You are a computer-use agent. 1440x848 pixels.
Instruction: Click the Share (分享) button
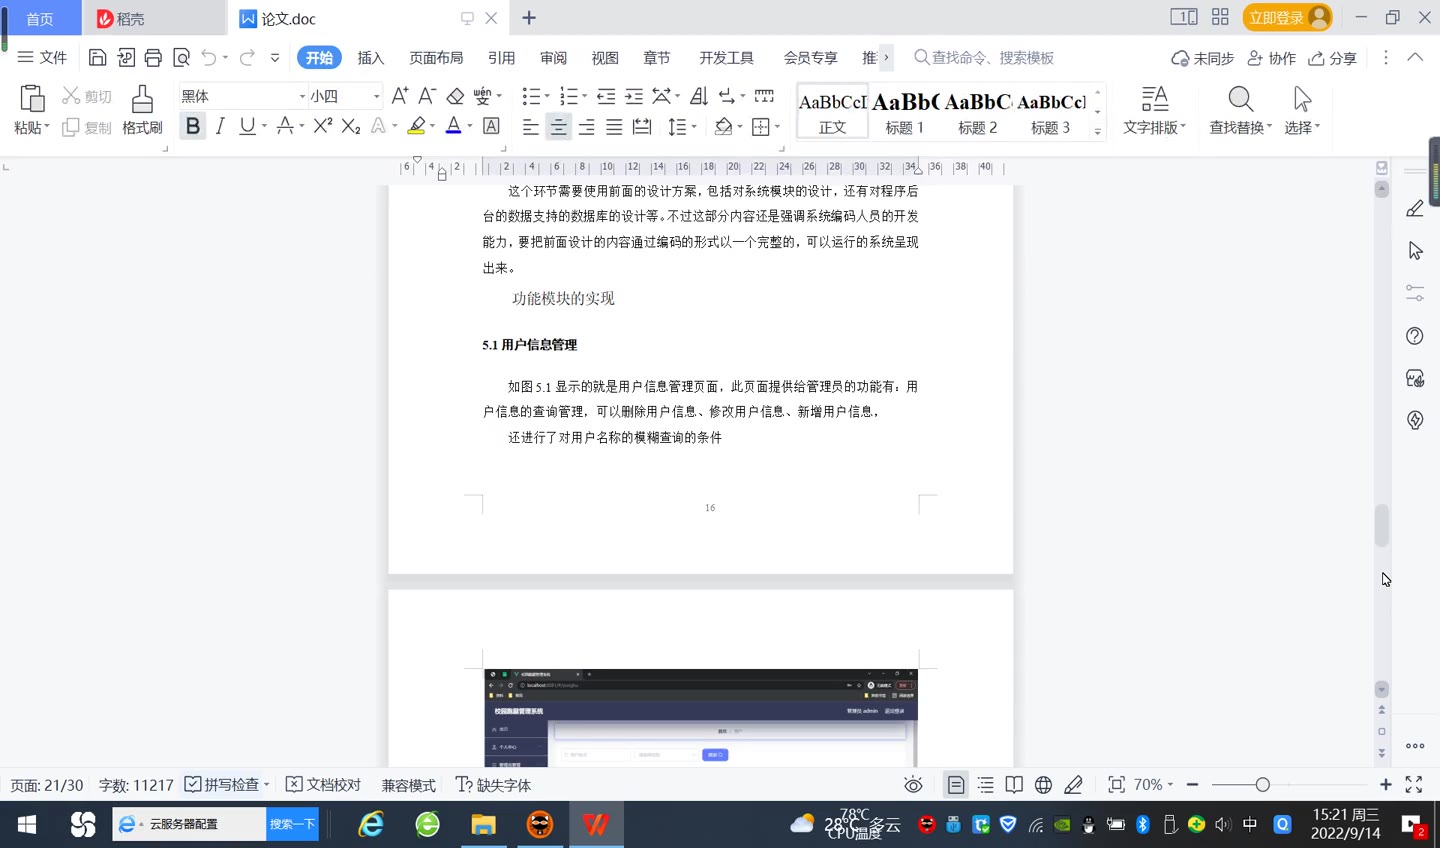click(1332, 58)
